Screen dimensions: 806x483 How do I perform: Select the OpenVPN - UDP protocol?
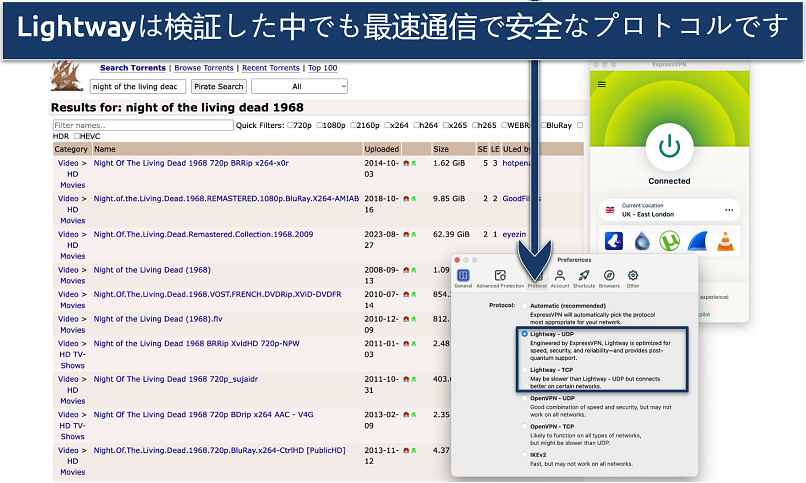(x=525, y=397)
